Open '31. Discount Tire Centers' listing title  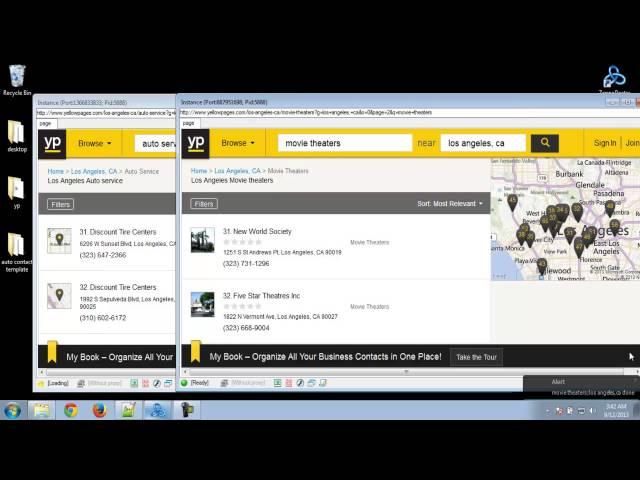(x=118, y=231)
